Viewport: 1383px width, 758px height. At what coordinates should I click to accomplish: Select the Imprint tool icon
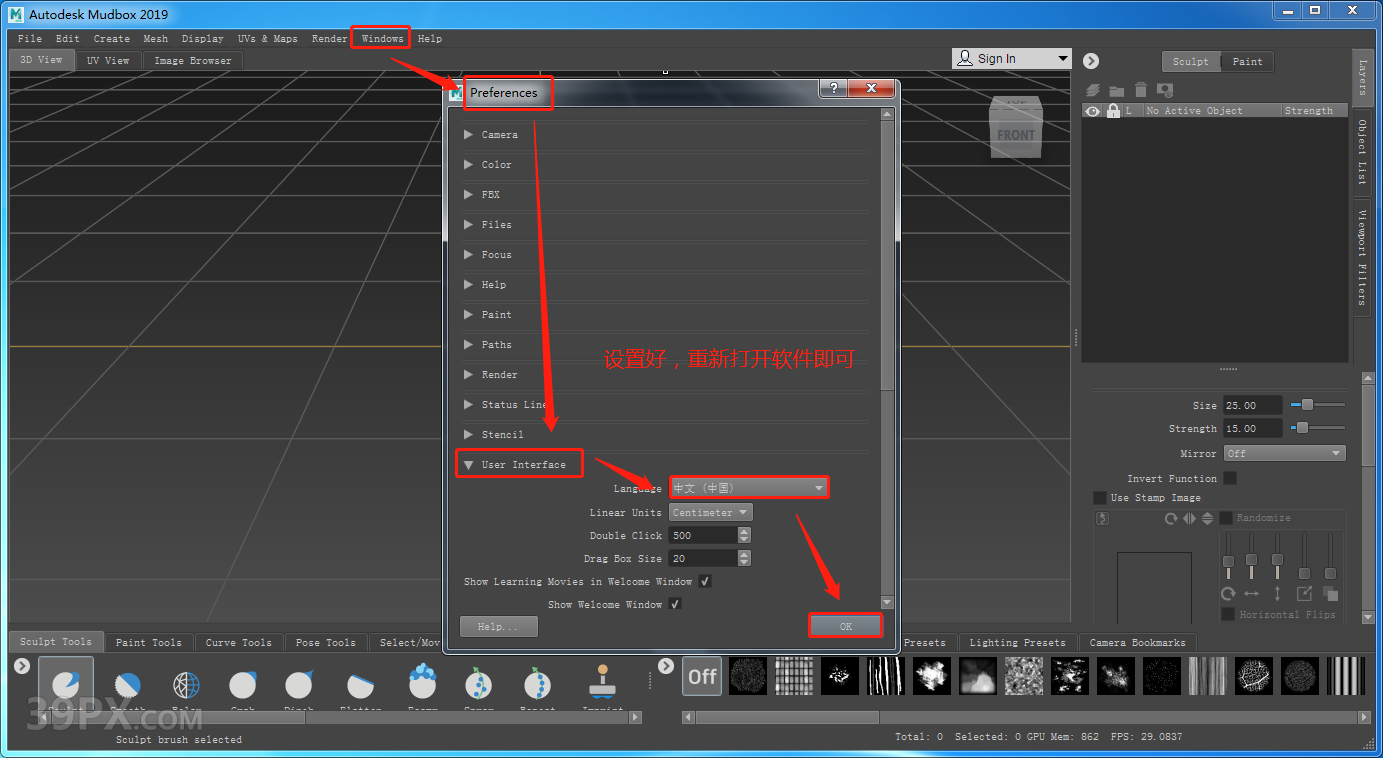coord(601,684)
